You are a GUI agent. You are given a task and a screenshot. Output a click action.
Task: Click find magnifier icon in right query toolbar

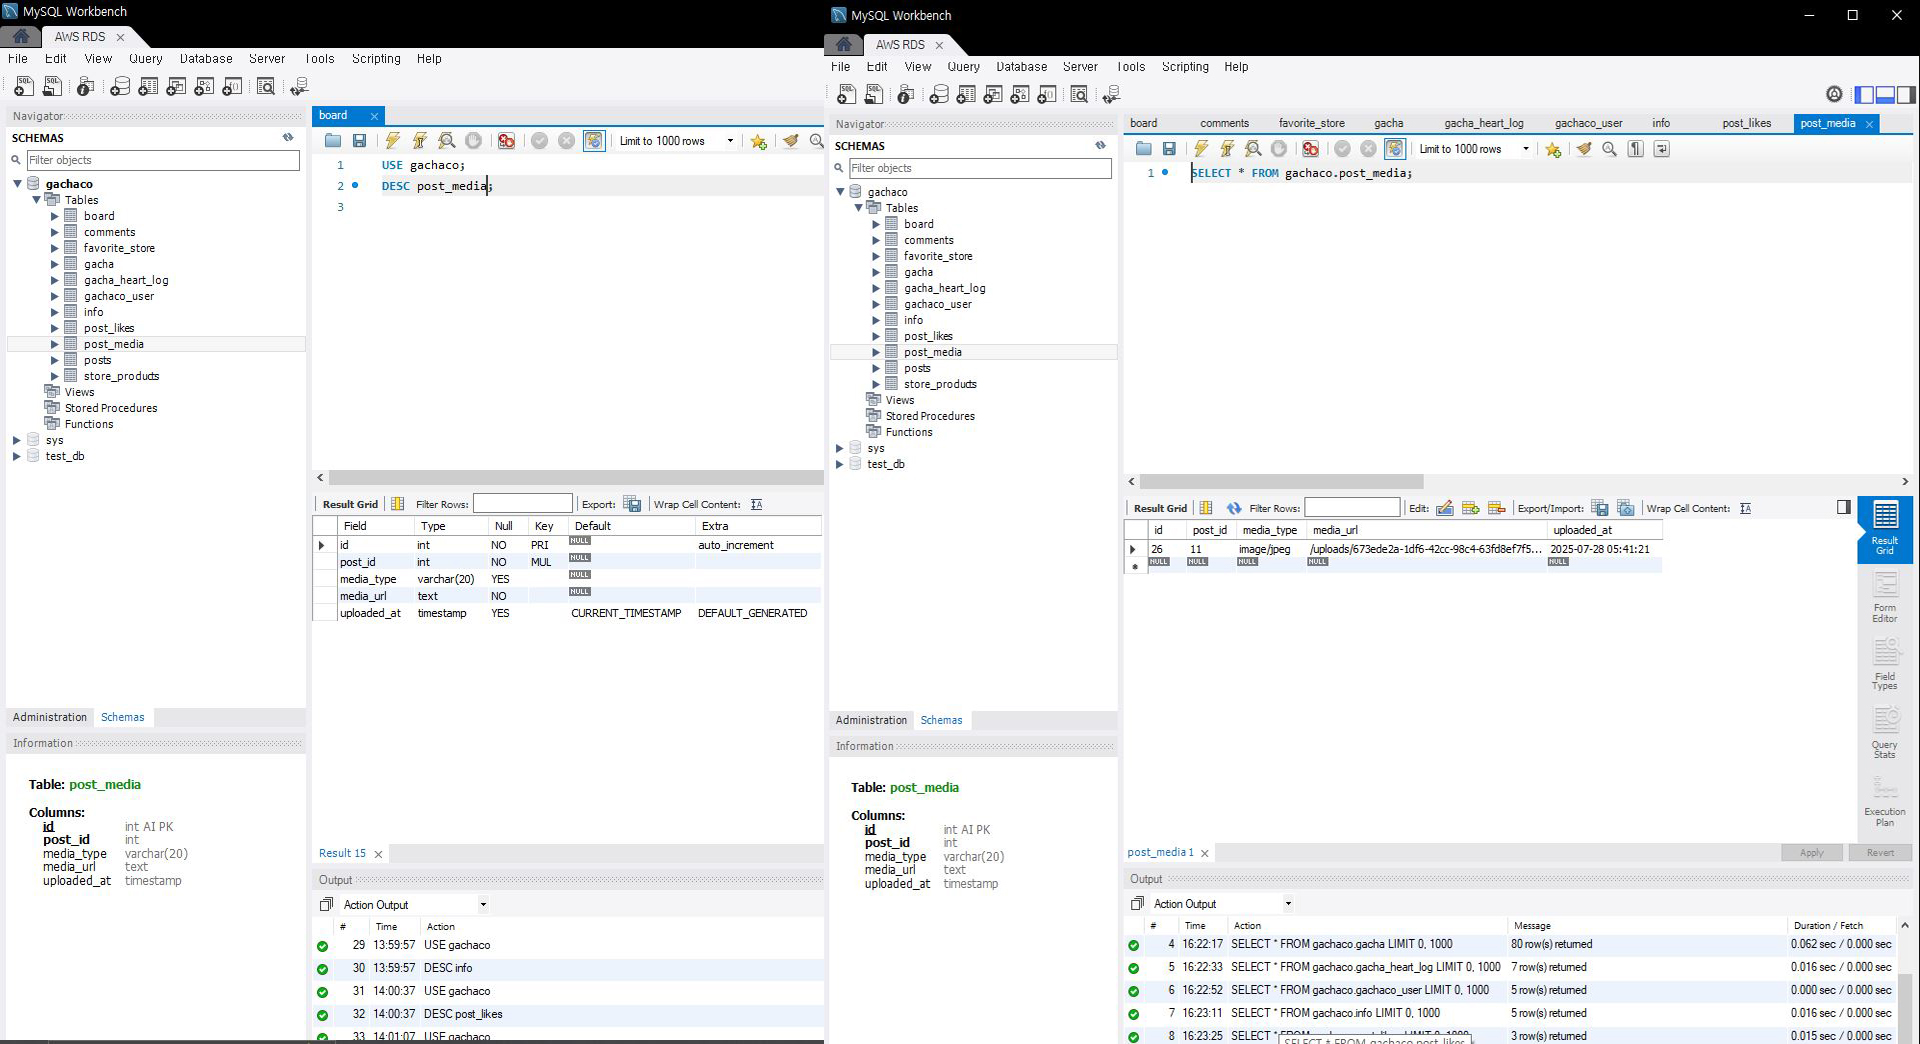pyautogui.click(x=1609, y=149)
